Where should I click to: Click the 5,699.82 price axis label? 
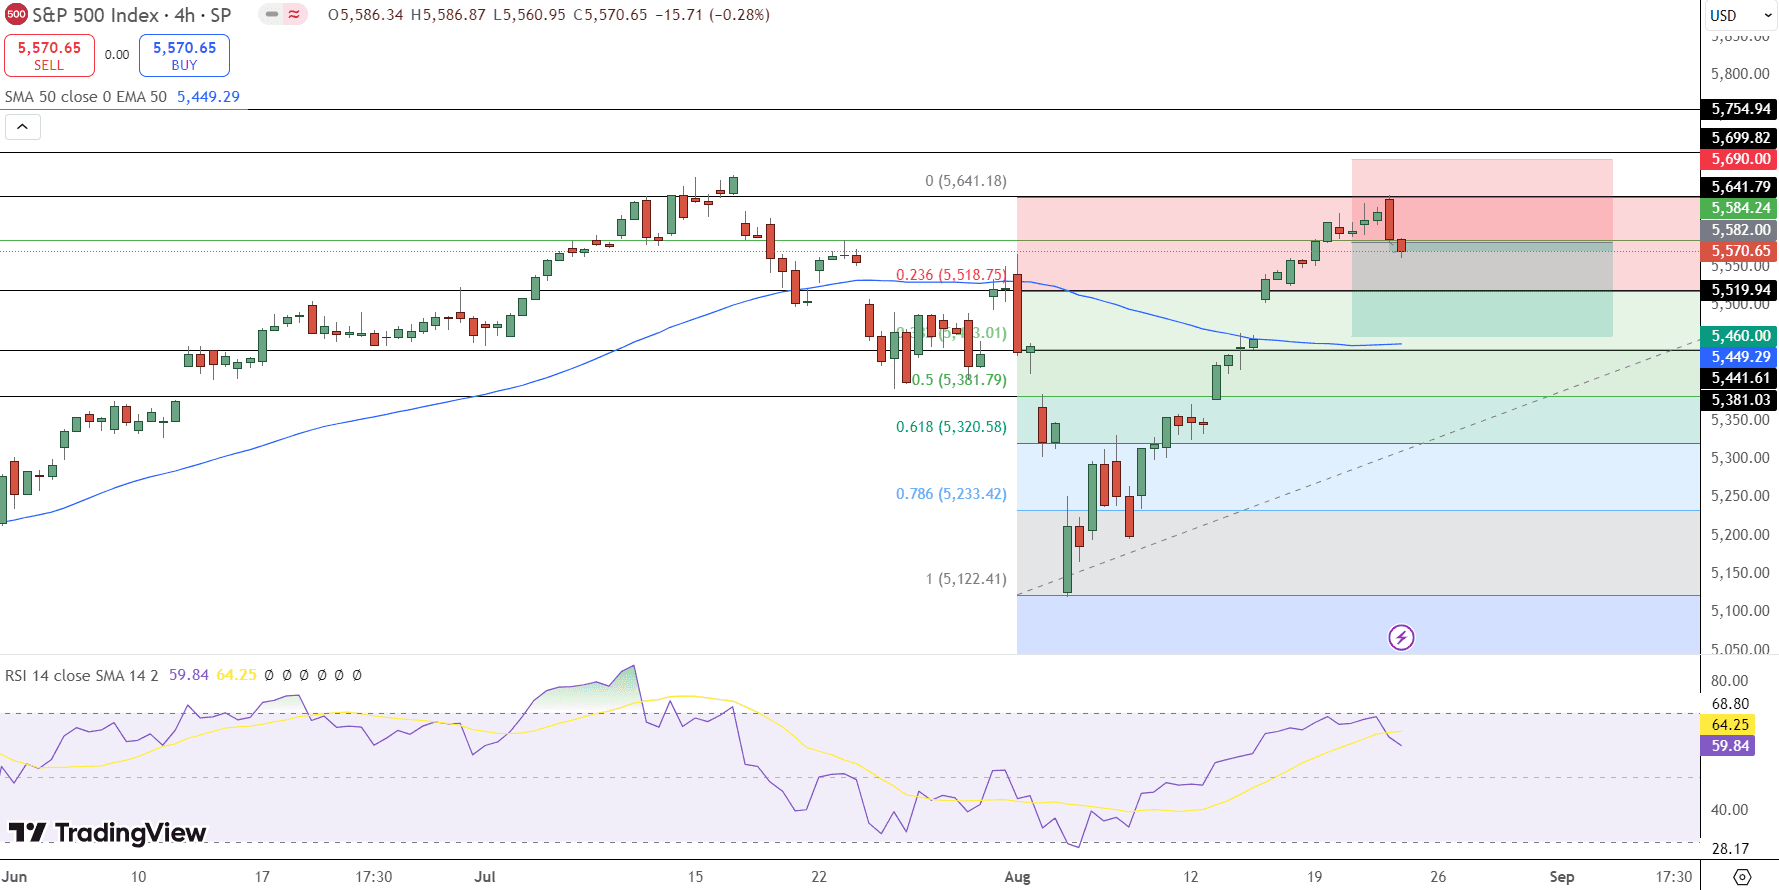1739,138
